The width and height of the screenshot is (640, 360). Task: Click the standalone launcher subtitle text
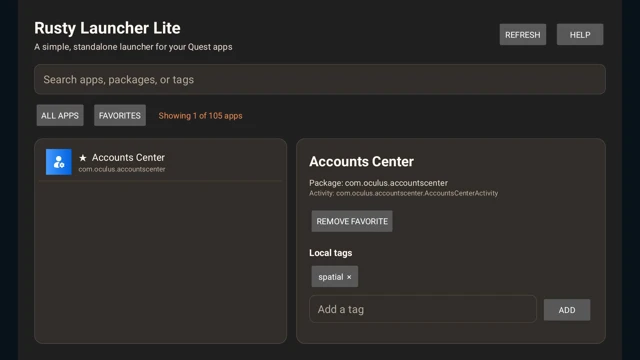(133, 47)
